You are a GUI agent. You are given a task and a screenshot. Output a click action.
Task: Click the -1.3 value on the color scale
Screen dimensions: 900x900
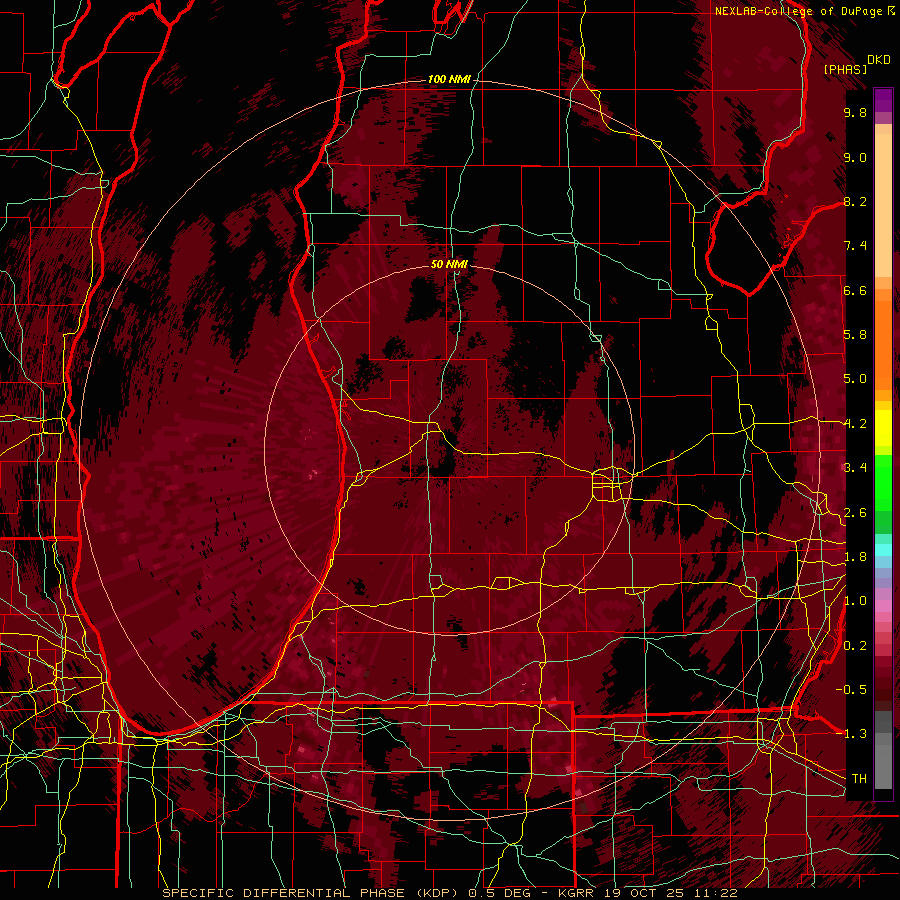click(x=851, y=734)
